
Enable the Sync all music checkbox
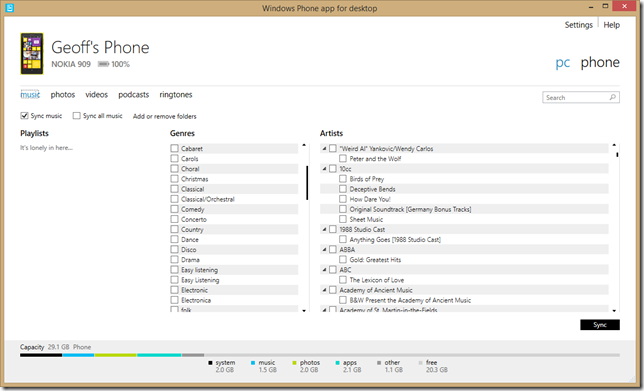point(76,116)
